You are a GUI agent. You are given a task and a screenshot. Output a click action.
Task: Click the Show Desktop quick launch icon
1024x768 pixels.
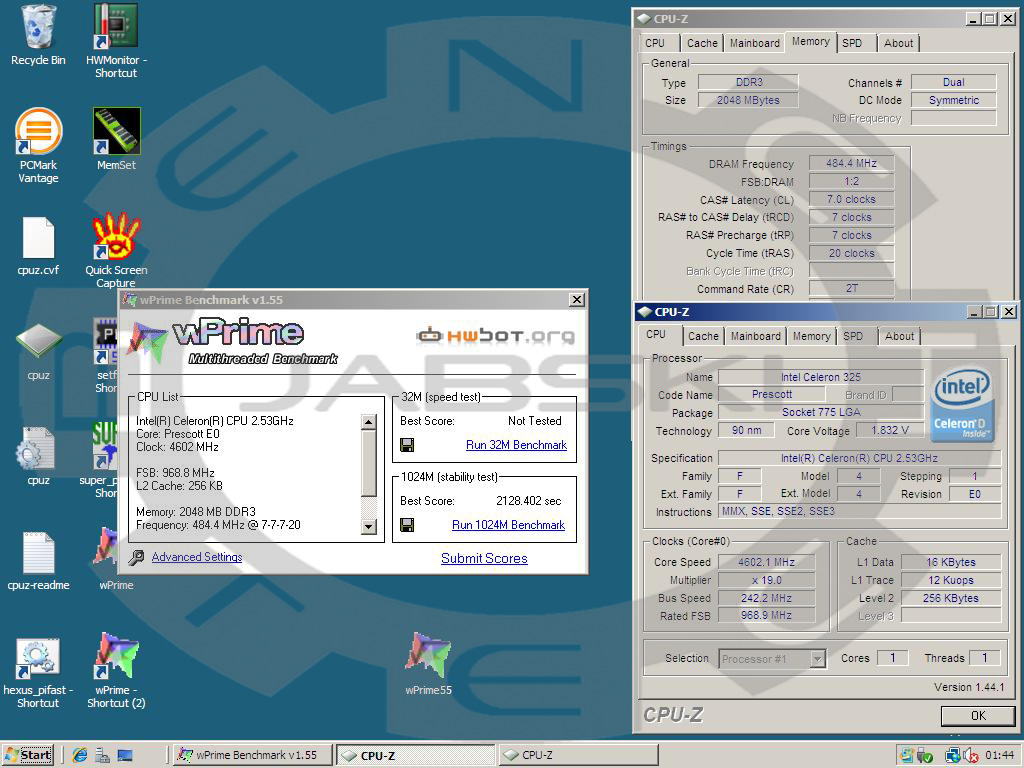coord(125,756)
